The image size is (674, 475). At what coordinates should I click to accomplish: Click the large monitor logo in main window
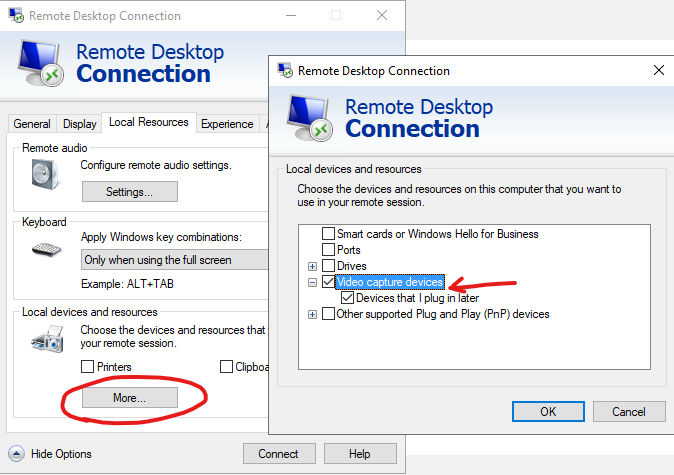tap(41, 63)
